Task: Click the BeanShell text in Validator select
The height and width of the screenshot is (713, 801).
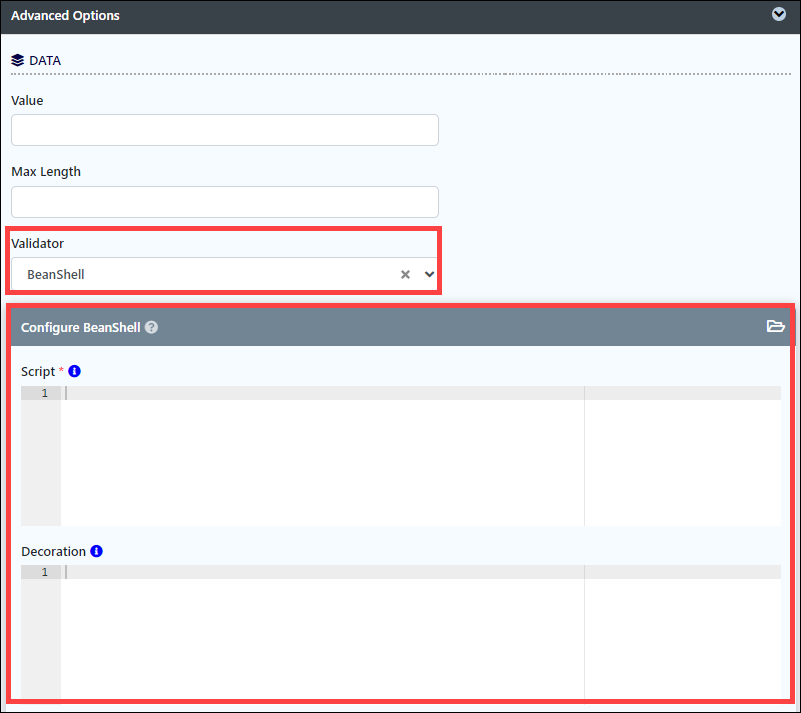Action: click(x=56, y=274)
